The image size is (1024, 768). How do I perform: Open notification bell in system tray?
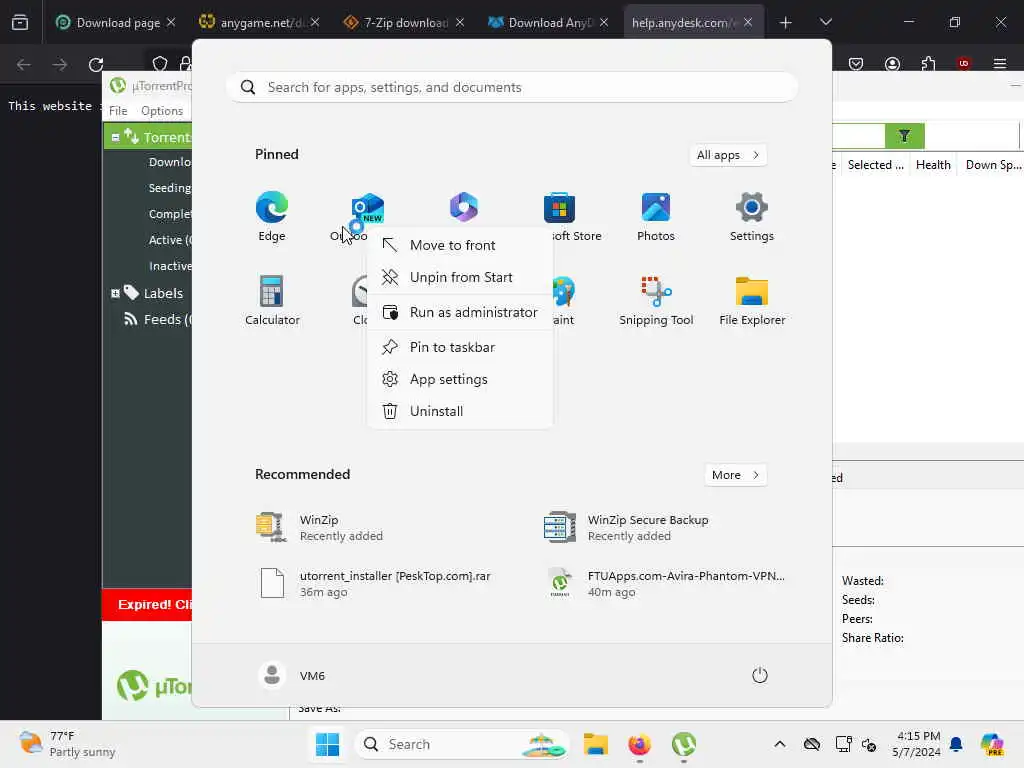[x=956, y=744]
